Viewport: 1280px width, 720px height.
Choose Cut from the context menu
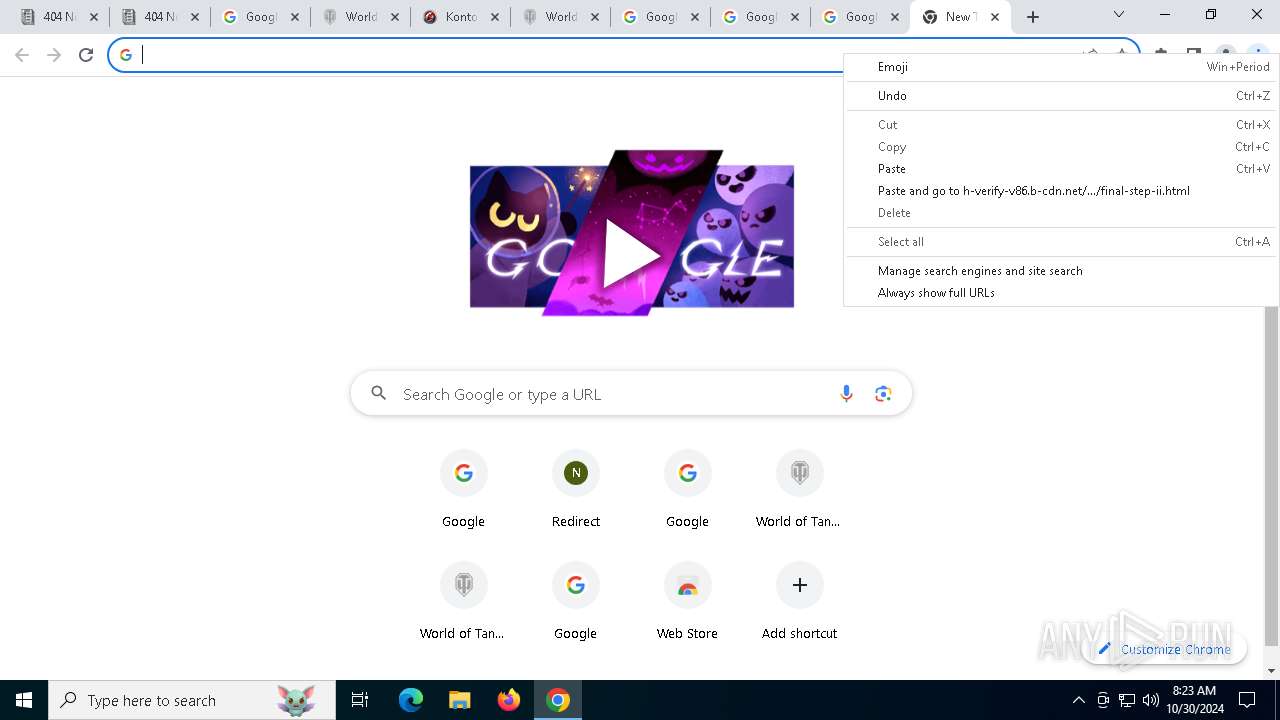point(1061,125)
